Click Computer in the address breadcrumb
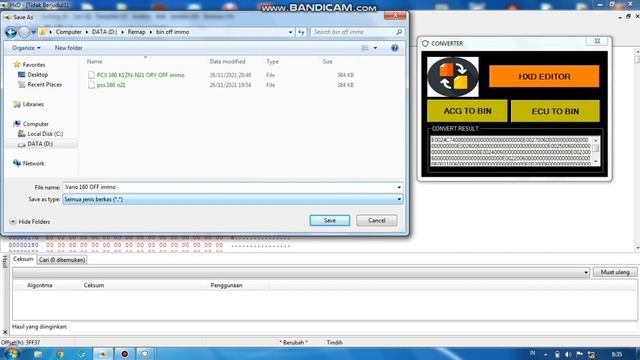Screen dimensions: 640x360 [69, 32]
